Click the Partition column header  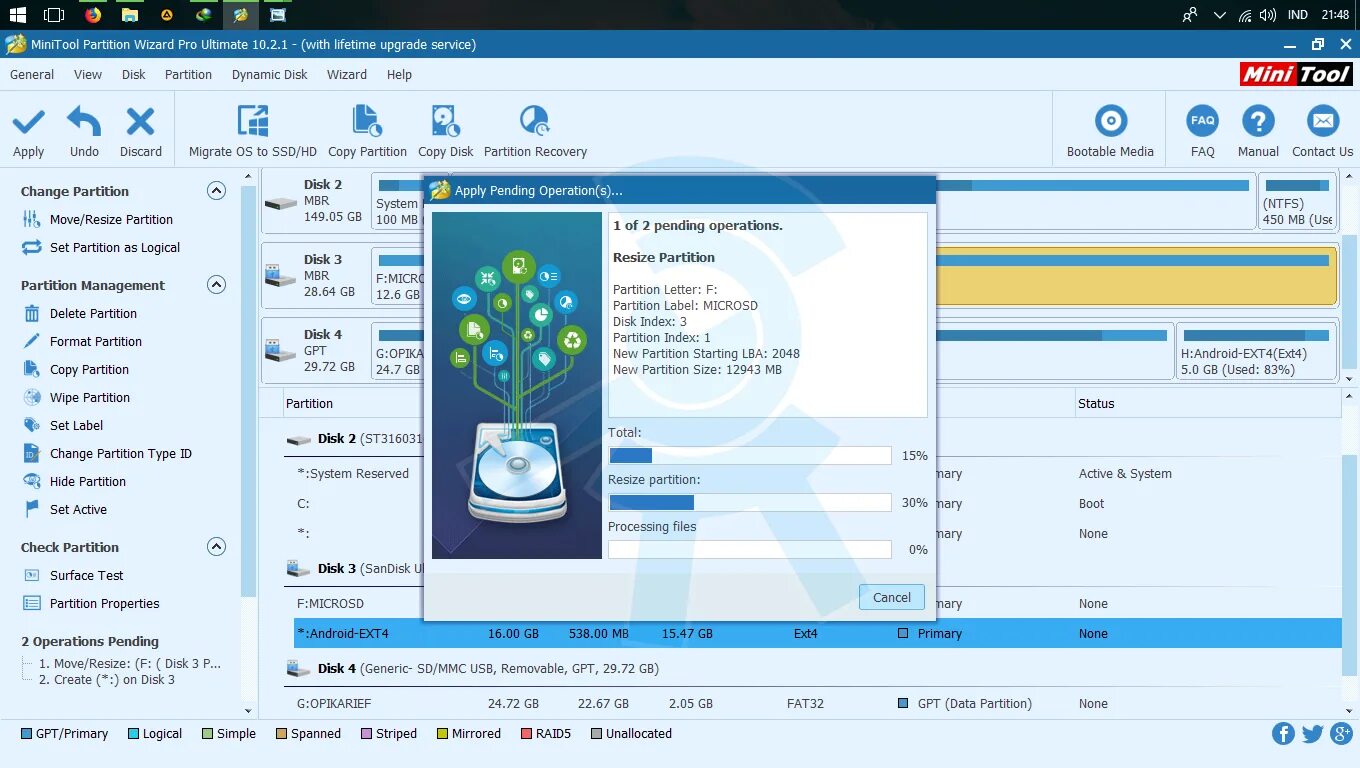(x=309, y=403)
